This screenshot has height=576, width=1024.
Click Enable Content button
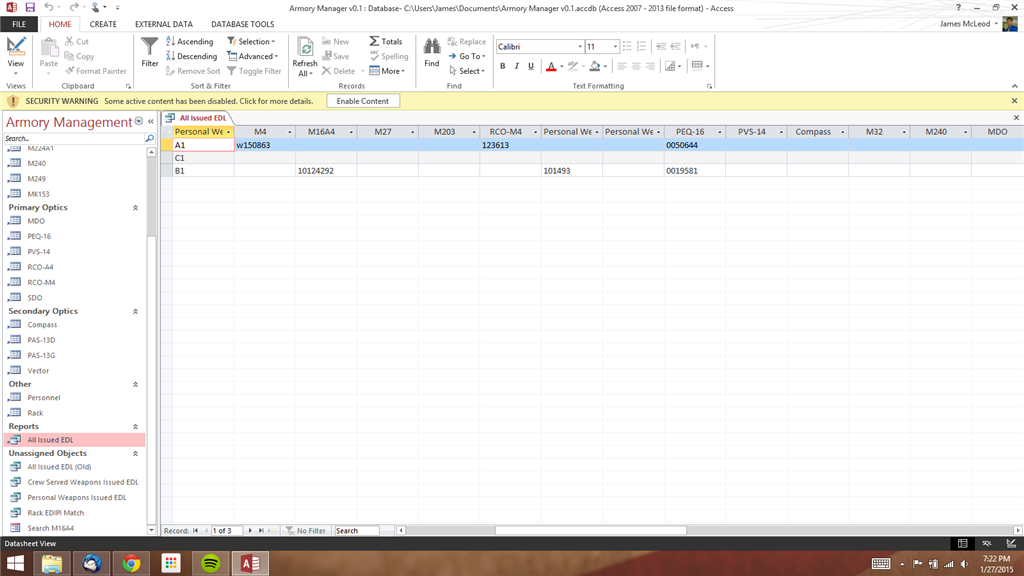[362, 101]
